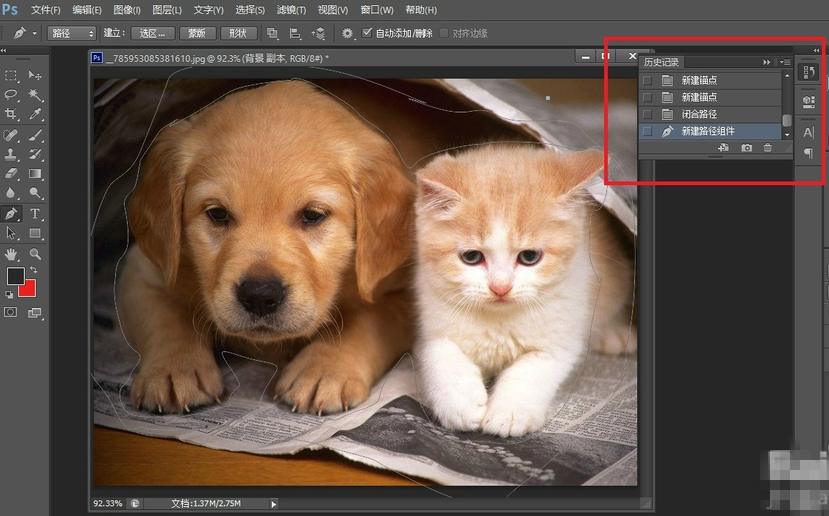Select the Lasso tool in the toolbox
Viewport: 829px width, 516px height.
[x=12, y=95]
